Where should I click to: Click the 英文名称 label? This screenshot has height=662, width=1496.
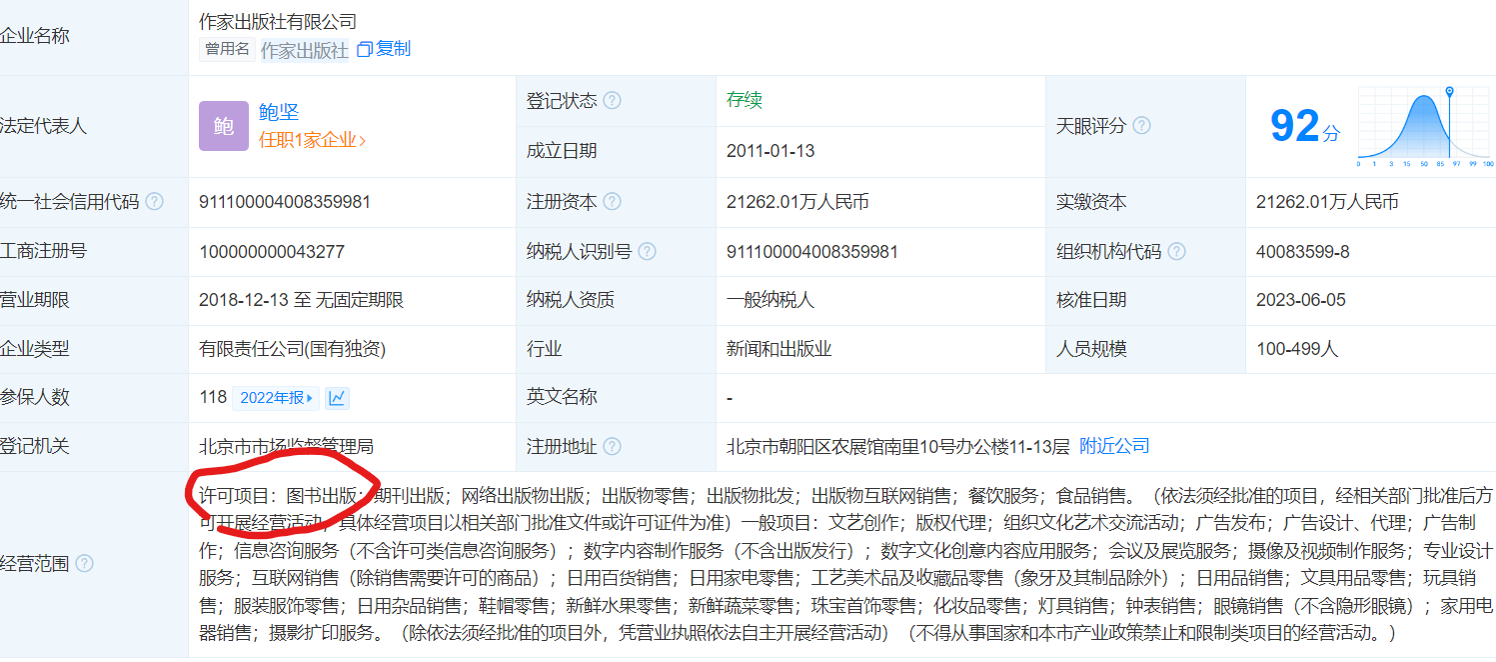coord(562,397)
